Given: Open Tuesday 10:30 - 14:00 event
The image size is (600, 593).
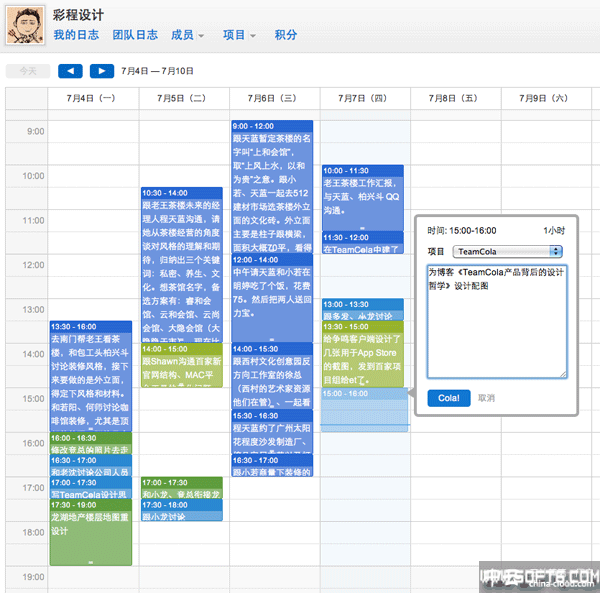Looking at the screenshot, I should pos(182,265).
